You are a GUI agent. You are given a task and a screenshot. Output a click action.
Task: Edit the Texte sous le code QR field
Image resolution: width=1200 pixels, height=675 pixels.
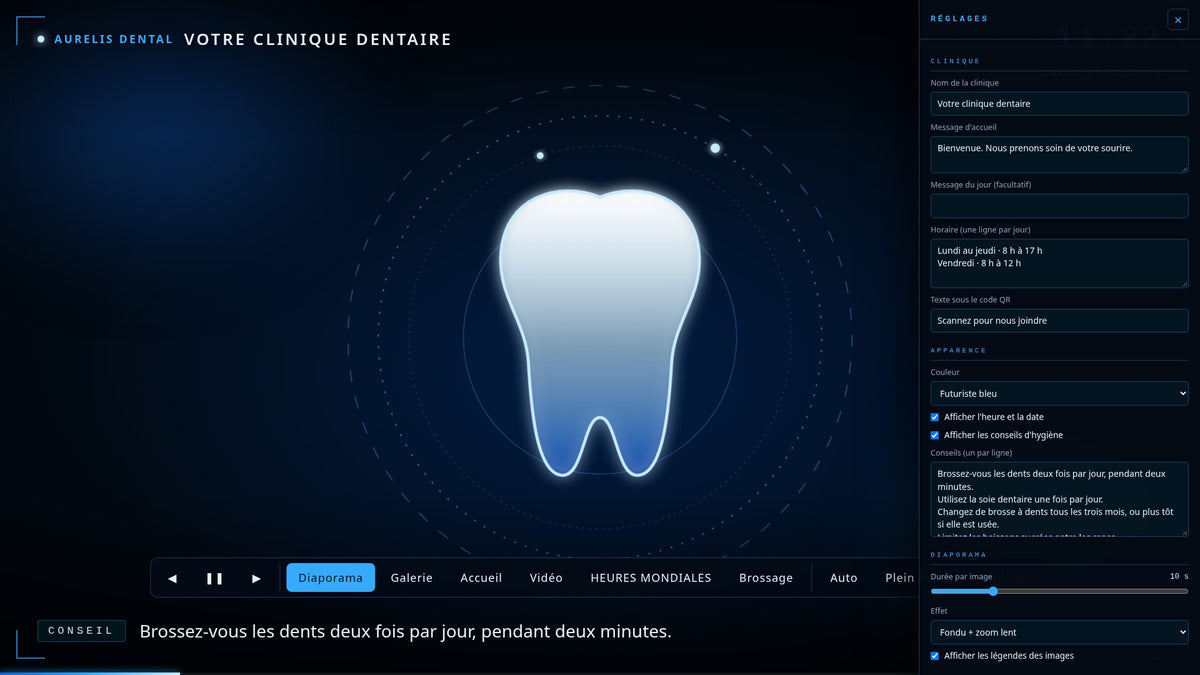[x=1059, y=321]
